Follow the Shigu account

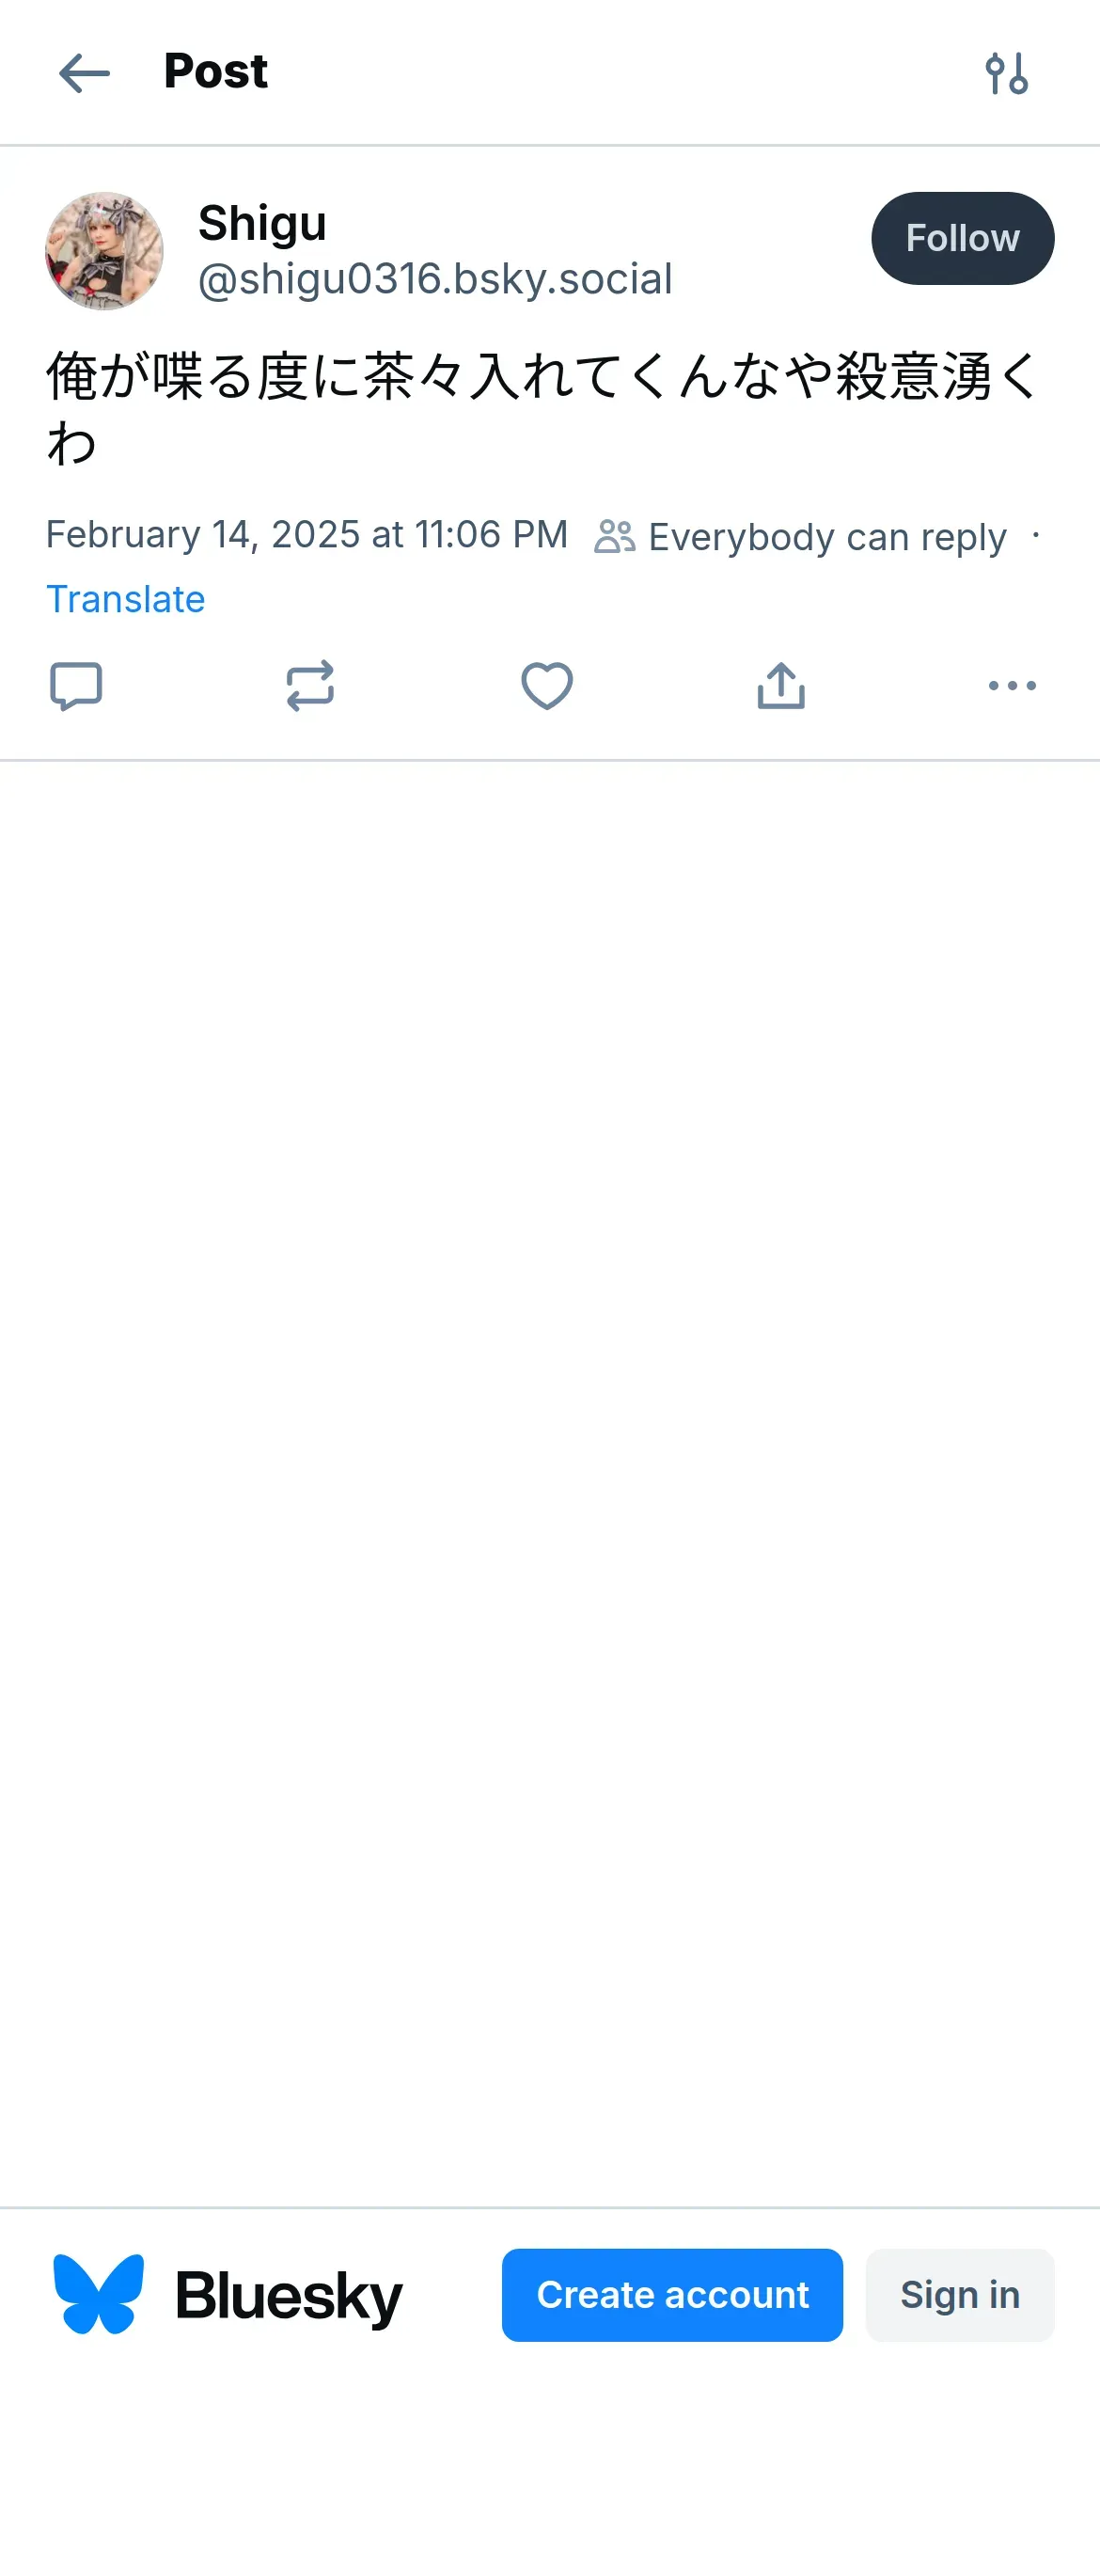pyautogui.click(x=962, y=238)
